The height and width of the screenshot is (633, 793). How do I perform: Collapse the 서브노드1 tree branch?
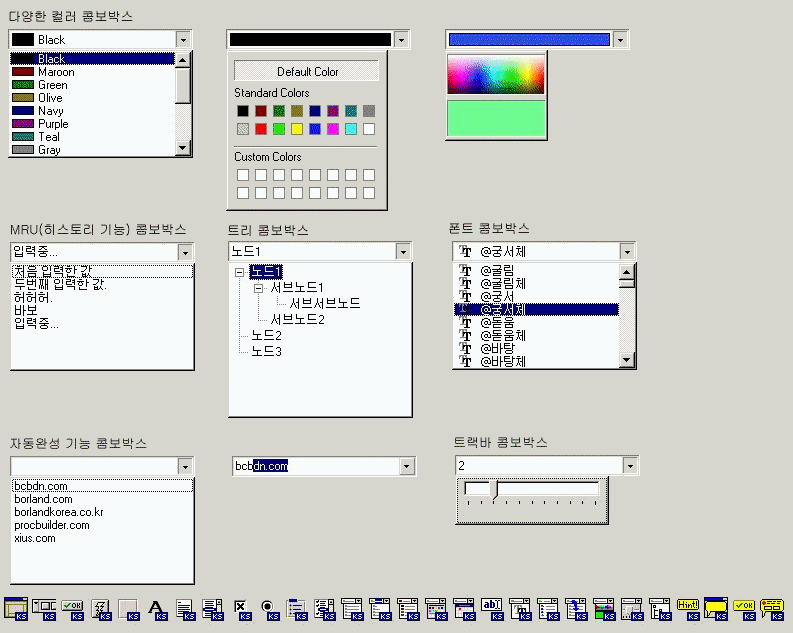(258, 288)
